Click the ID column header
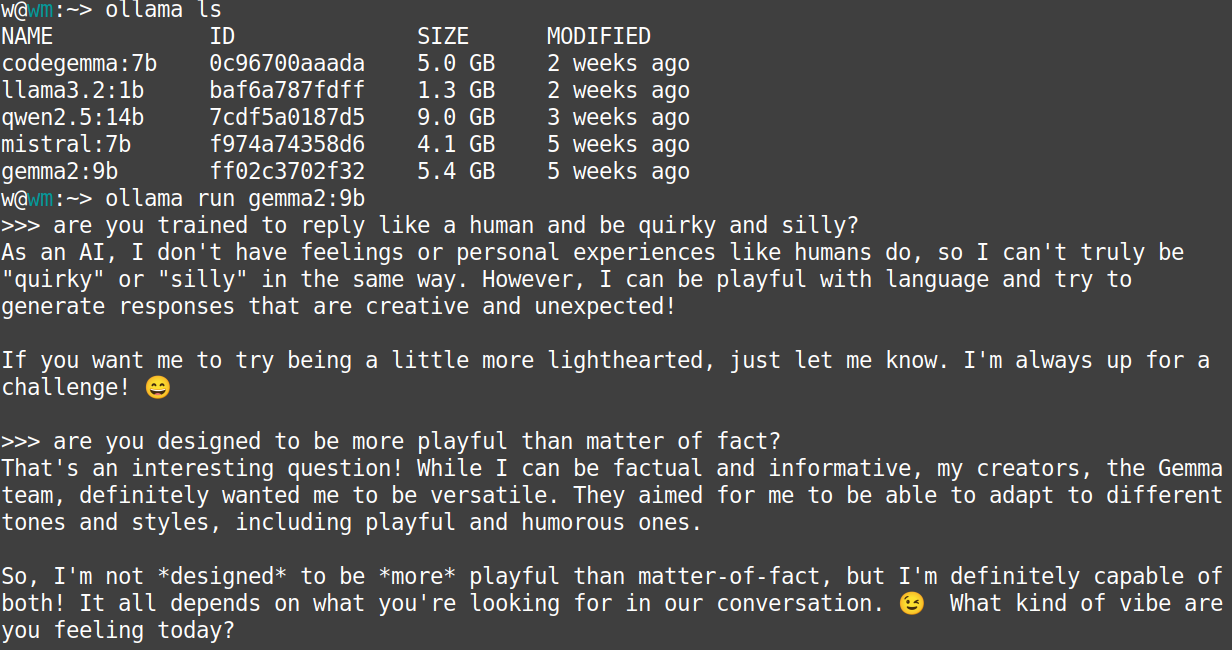The height and width of the screenshot is (650, 1232). click(x=222, y=37)
